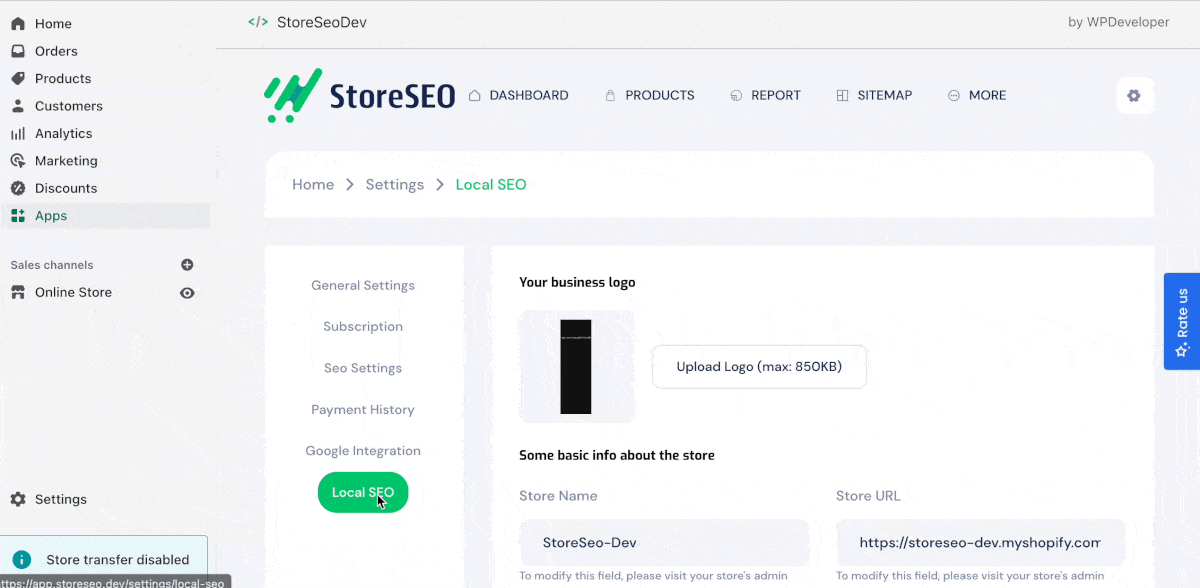The image size is (1200, 588).
Task: Click the Marketing target icon
Action: (x=18, y=161)
